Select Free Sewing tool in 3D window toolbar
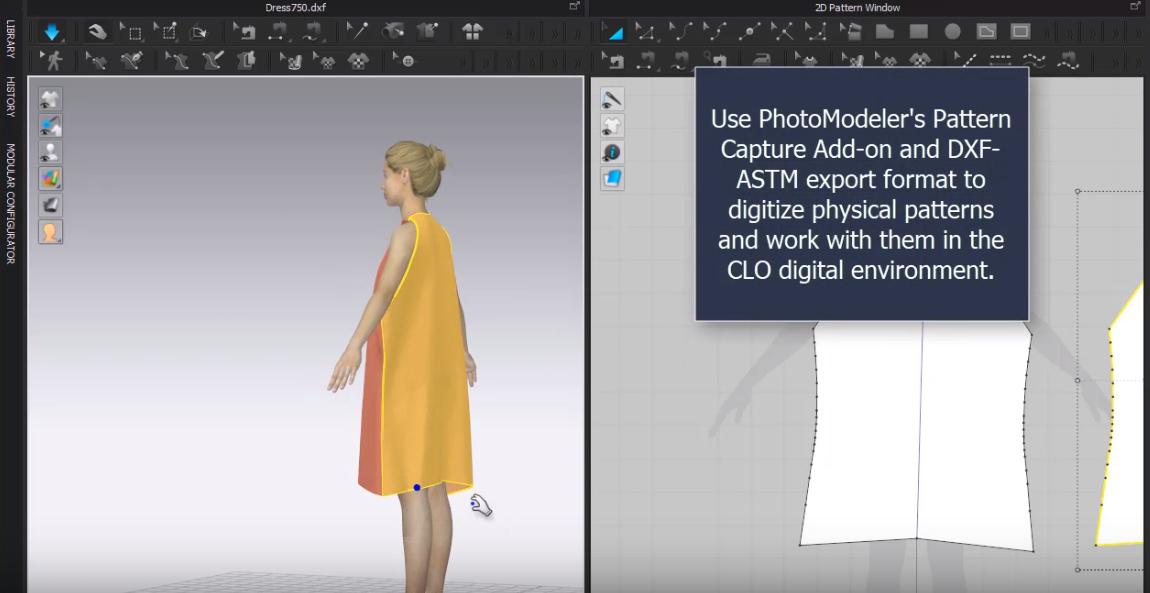 click(313, 32)
